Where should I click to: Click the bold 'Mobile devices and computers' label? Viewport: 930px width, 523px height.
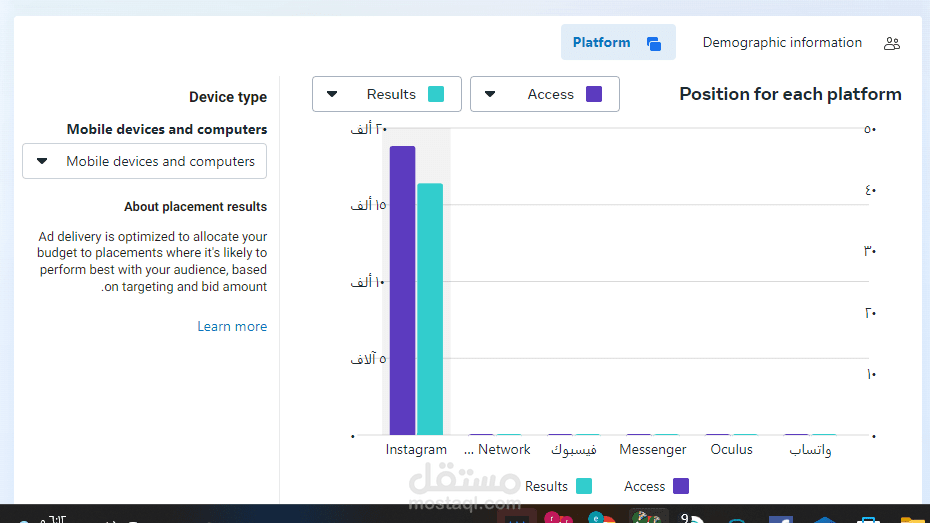[x=167, y=129]
